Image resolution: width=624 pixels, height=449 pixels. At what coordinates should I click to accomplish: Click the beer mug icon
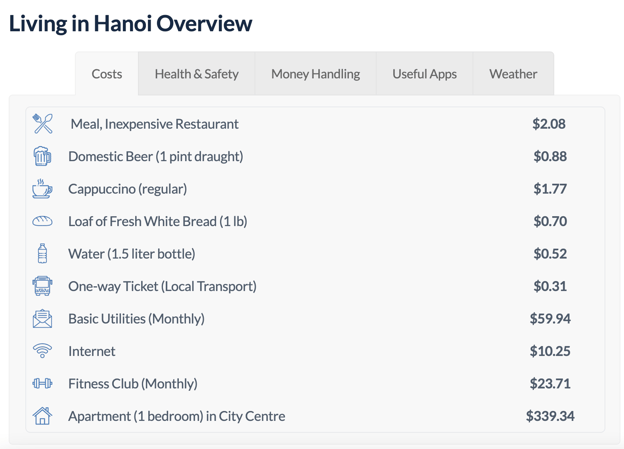coord(42,156)
